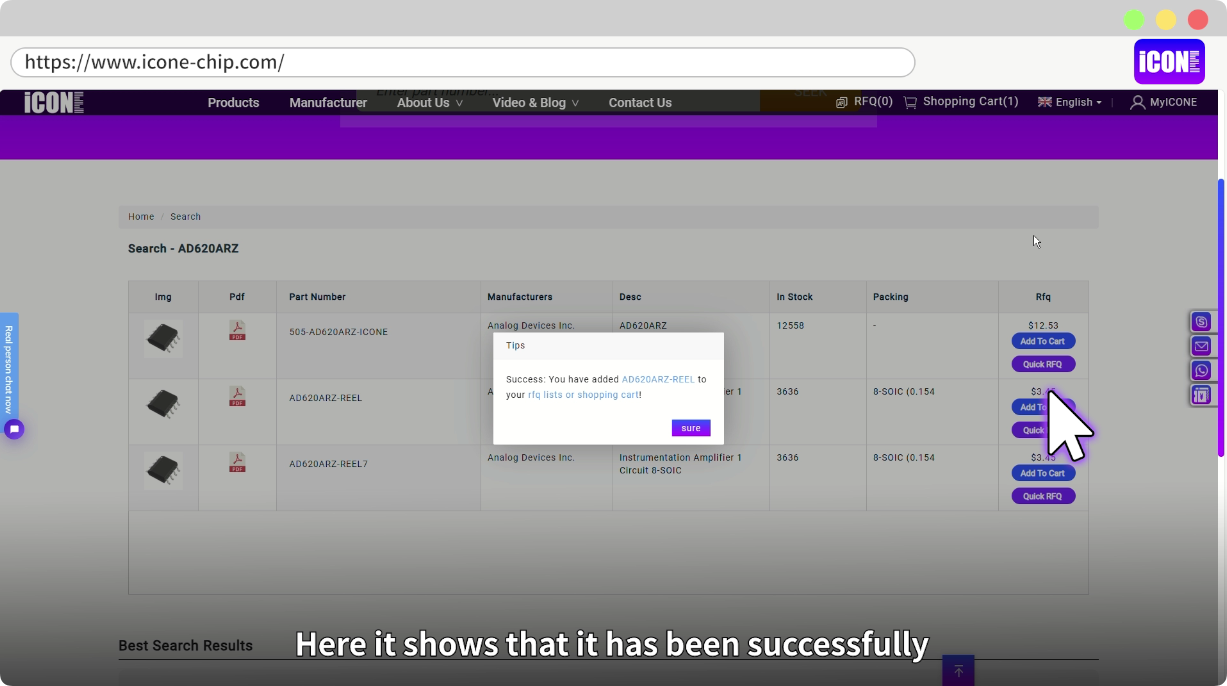This screenshot has height=686, width=1227.
Task: Click the browser address bar URL
Action: click(x=463, y=62)
